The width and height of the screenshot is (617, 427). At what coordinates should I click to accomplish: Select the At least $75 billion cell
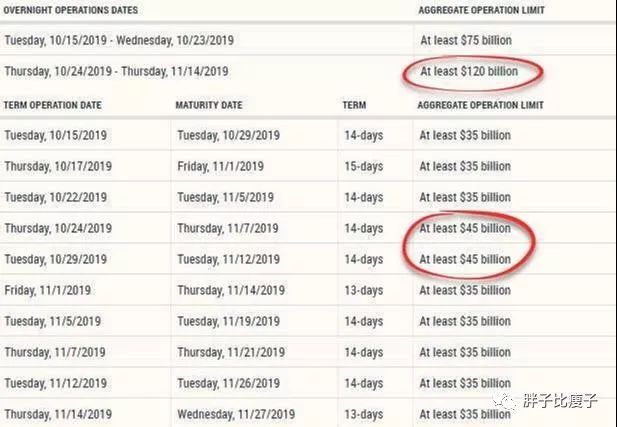[x=466, y=40]
